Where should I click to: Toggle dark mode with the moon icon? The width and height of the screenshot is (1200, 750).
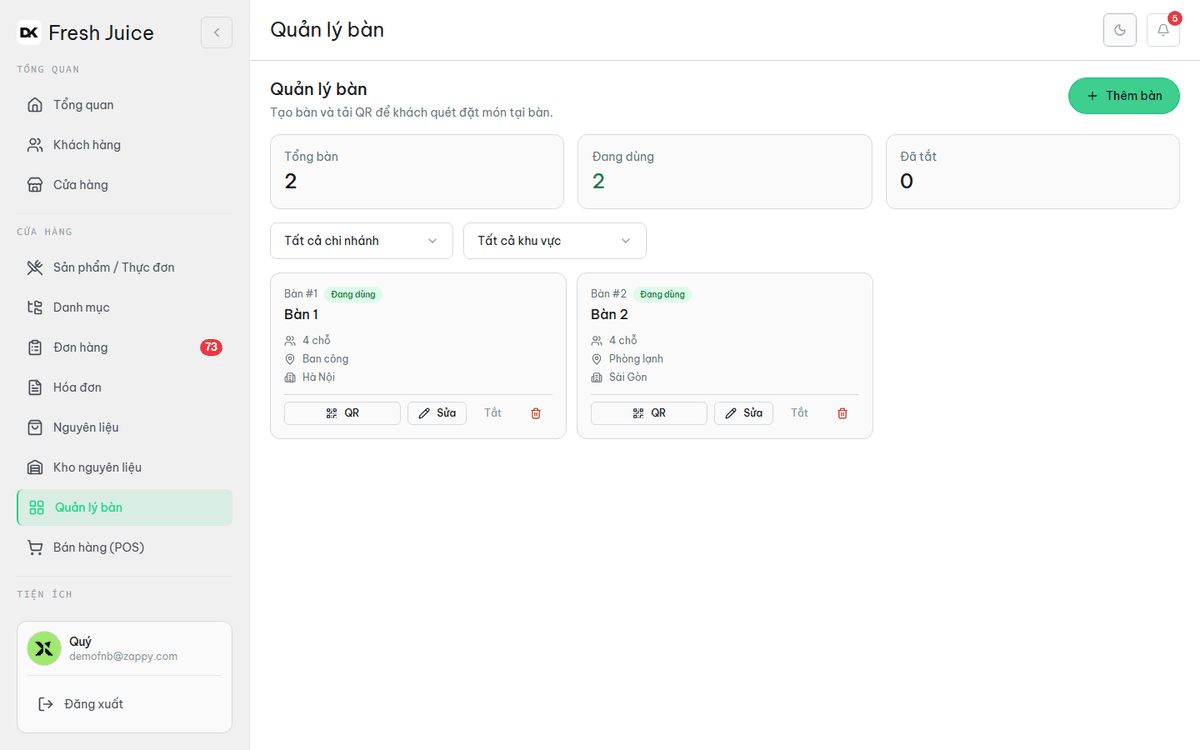pos(1120,30)
